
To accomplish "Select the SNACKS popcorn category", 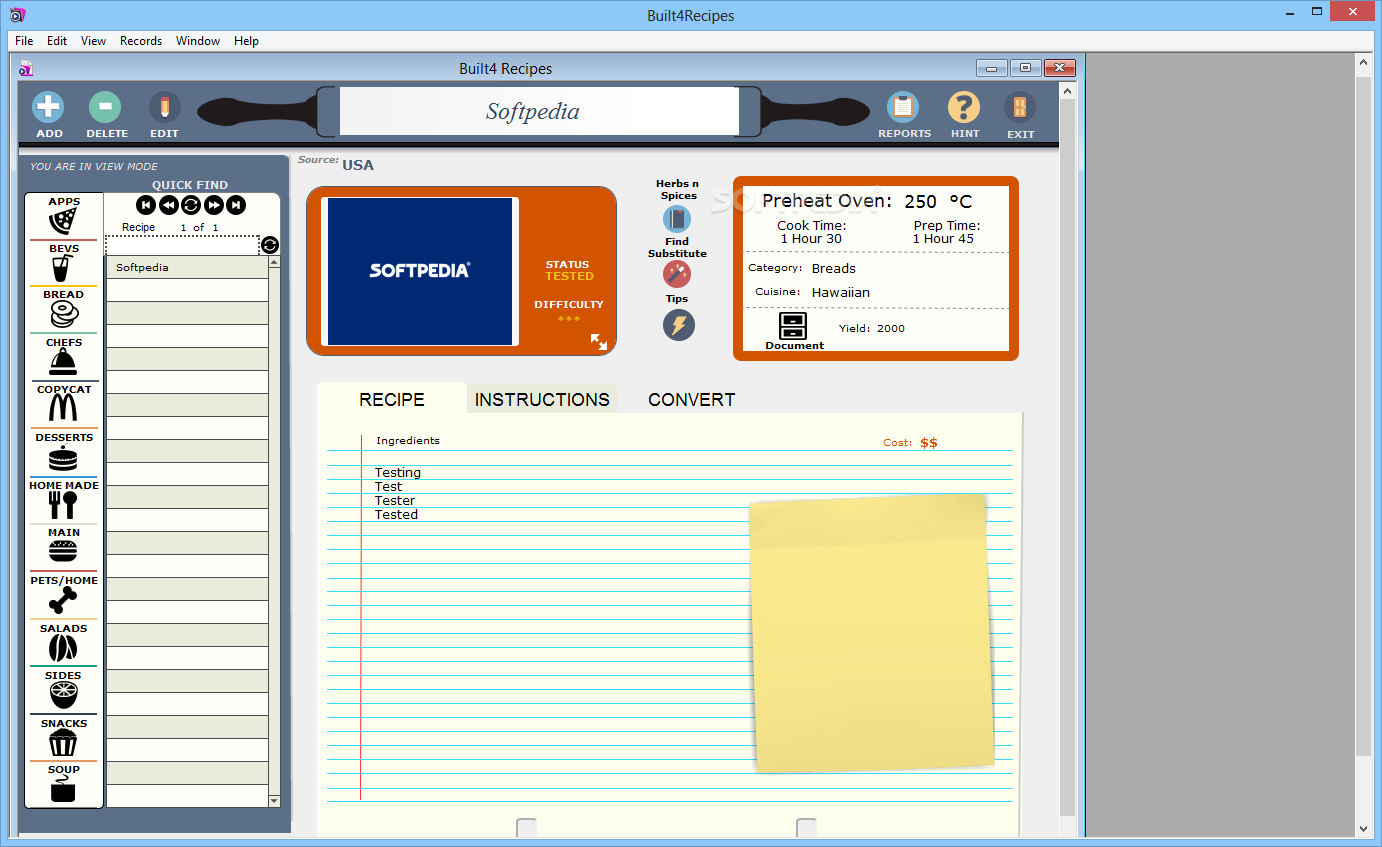I will (64, 743).
